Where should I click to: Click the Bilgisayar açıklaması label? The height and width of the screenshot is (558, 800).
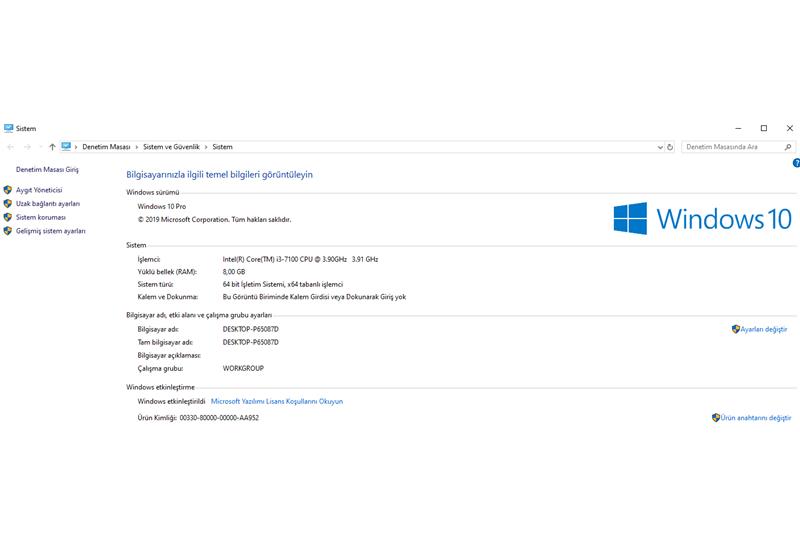coord(169,356)
